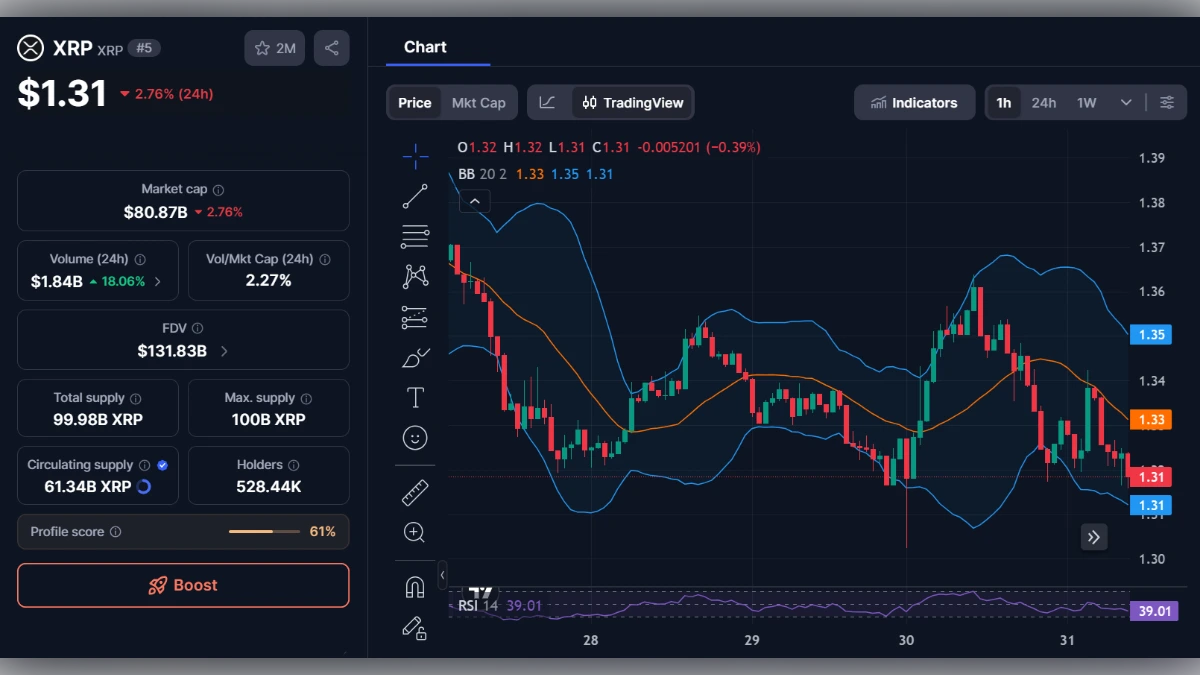
Task: Open the Emoji stickers tool
Action: point(414,437)
